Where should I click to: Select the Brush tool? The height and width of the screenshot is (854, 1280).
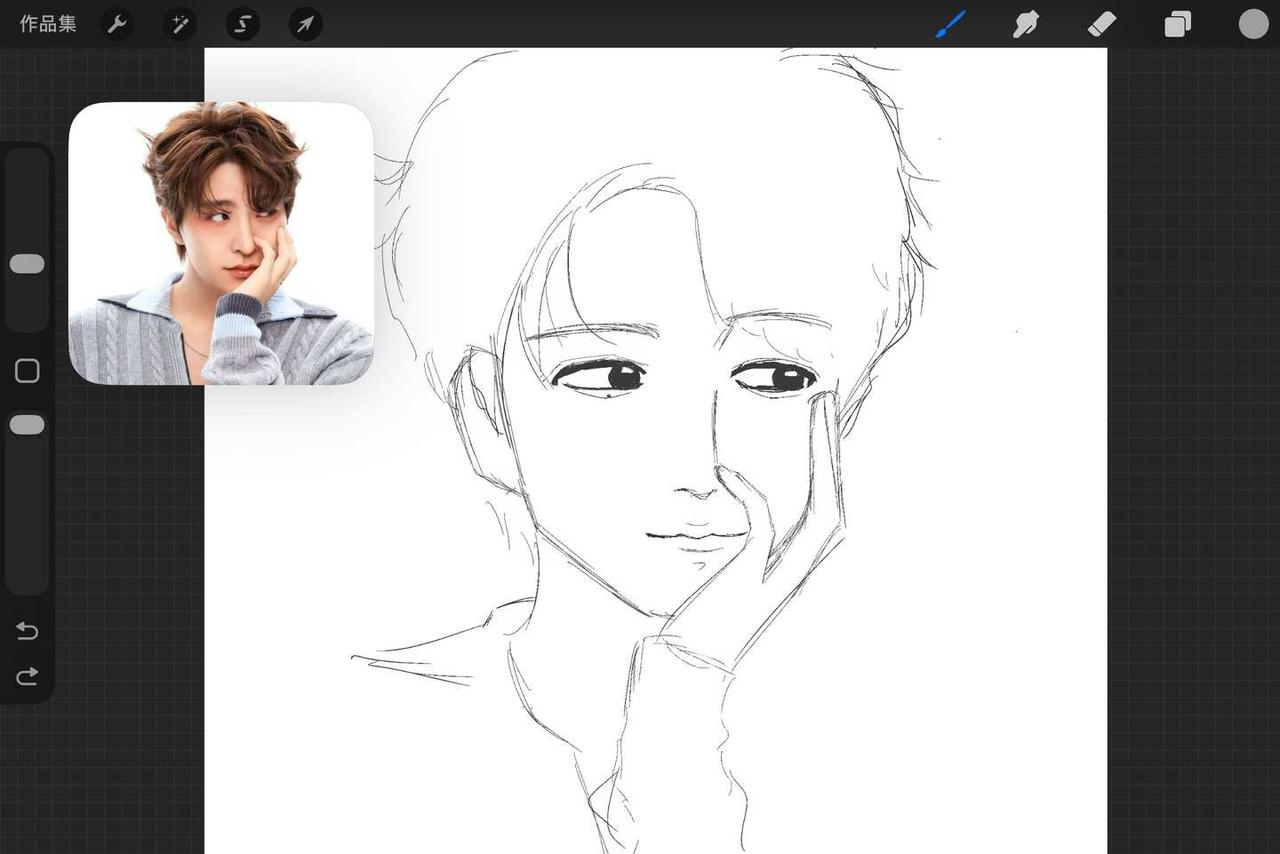tap(951, 24)
